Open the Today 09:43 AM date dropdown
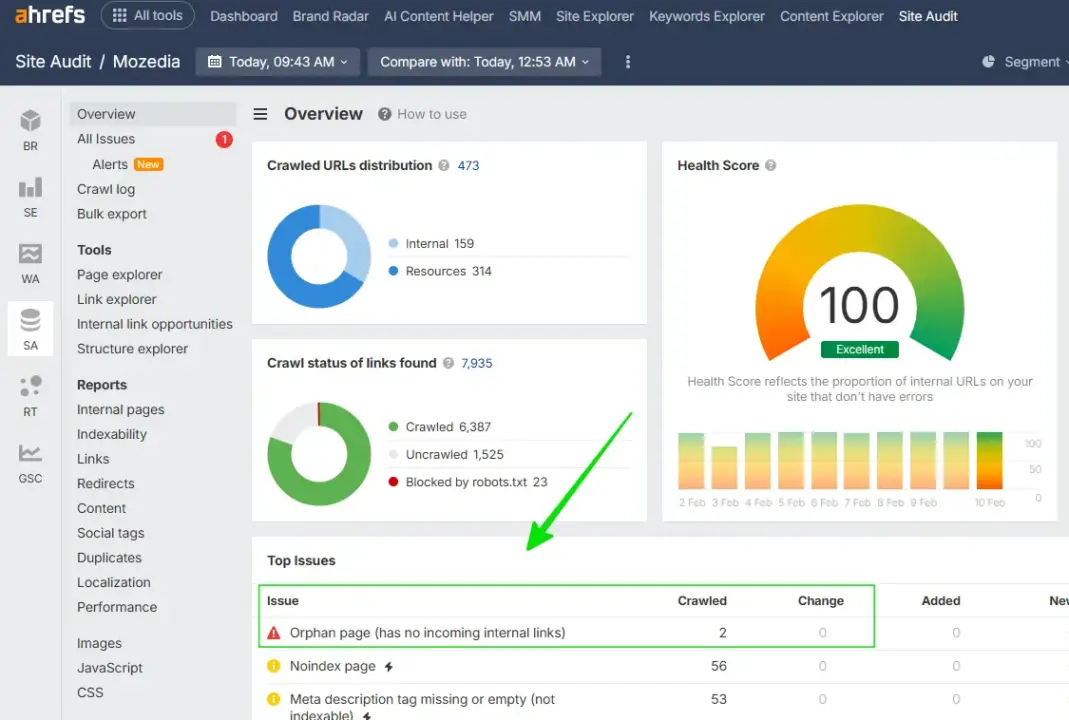The height and width of the screenshot is (720, 1069). [x=283, y=61]
